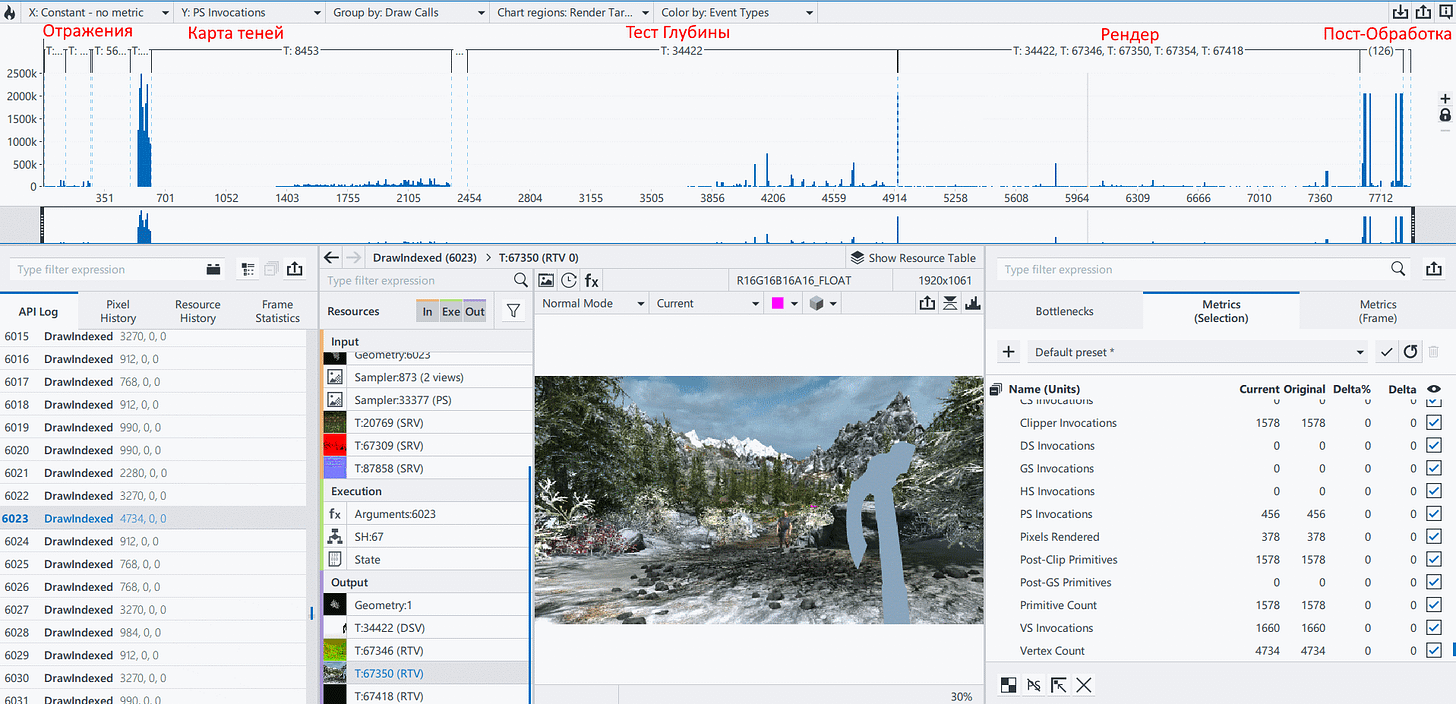Open Group by Draw Calls dropdown
The width and height of the screenshot is (1456, 704).
point(408,13)
